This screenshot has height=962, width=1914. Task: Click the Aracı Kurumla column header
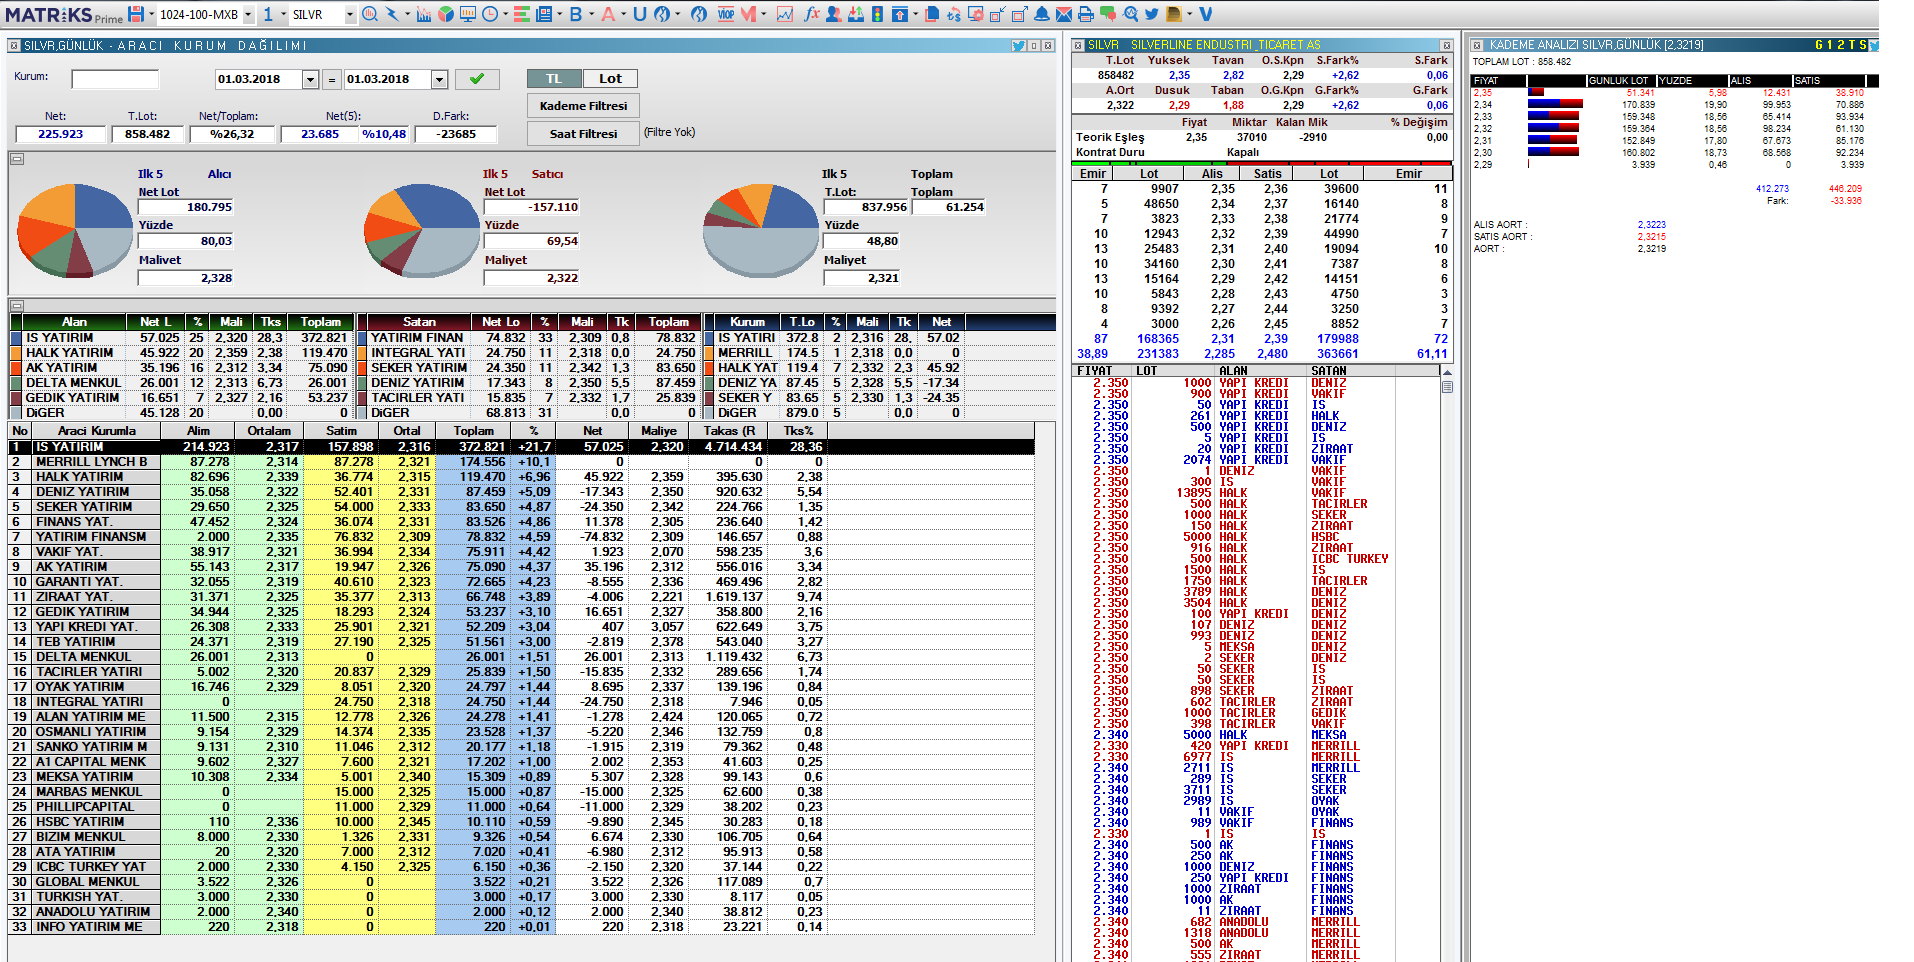point(96,430)
